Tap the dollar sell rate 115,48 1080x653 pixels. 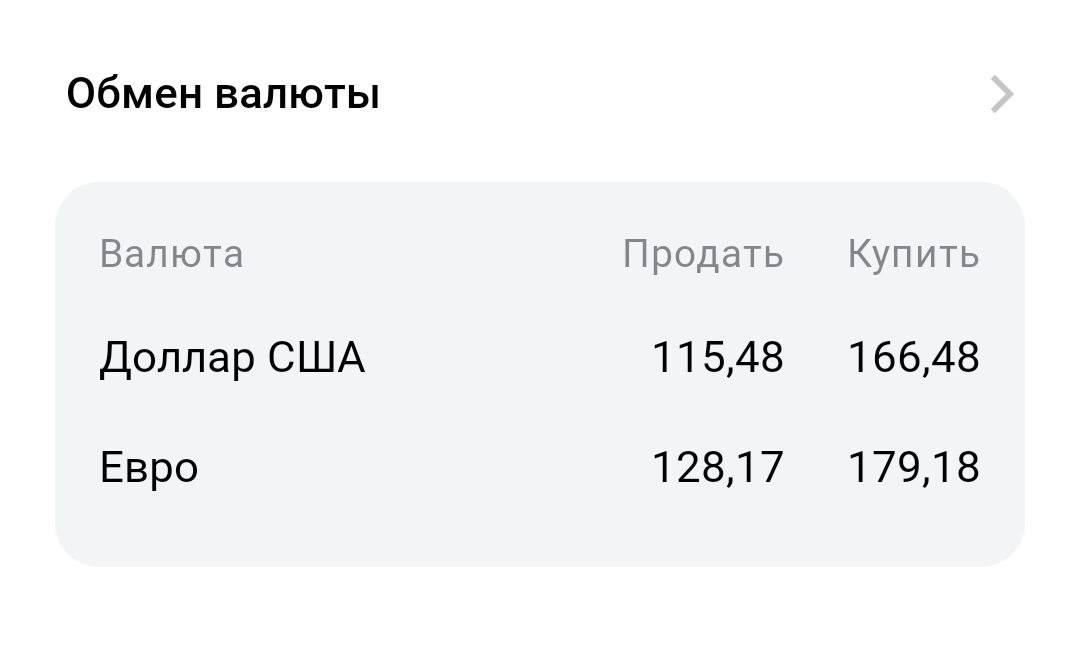point(717,358)
